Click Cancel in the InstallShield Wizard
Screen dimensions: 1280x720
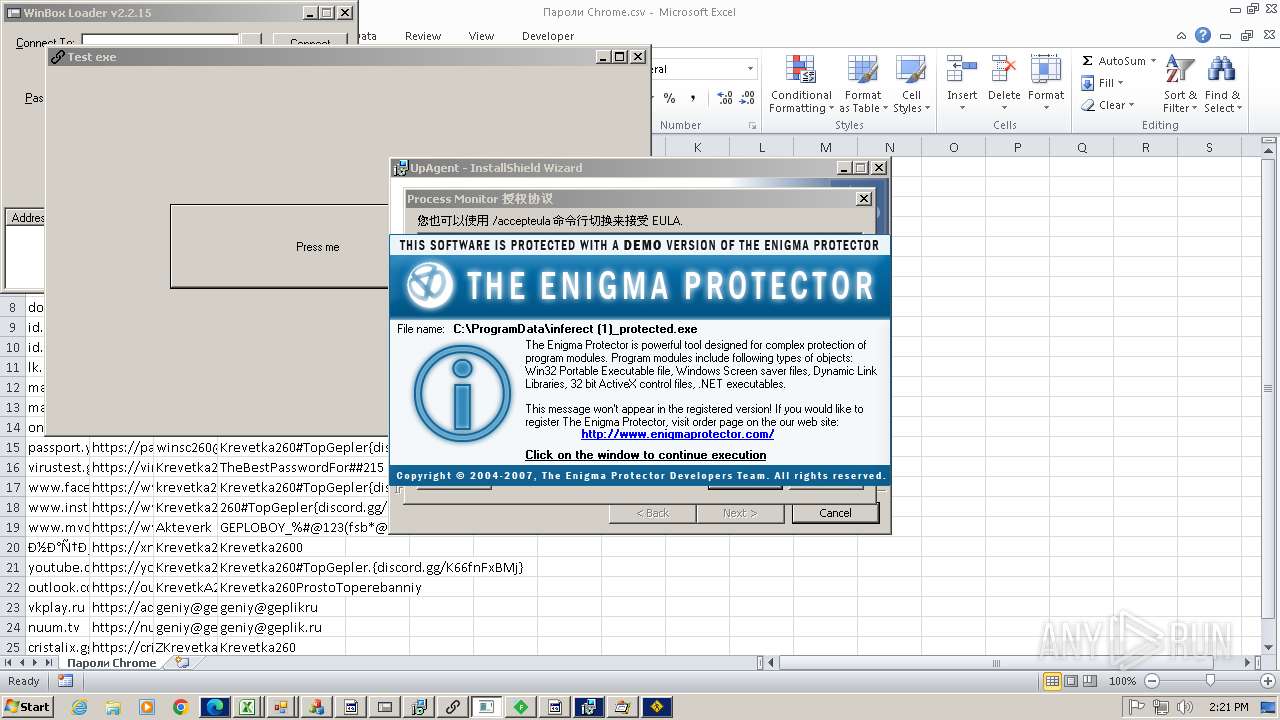click(x=835, y=513)
